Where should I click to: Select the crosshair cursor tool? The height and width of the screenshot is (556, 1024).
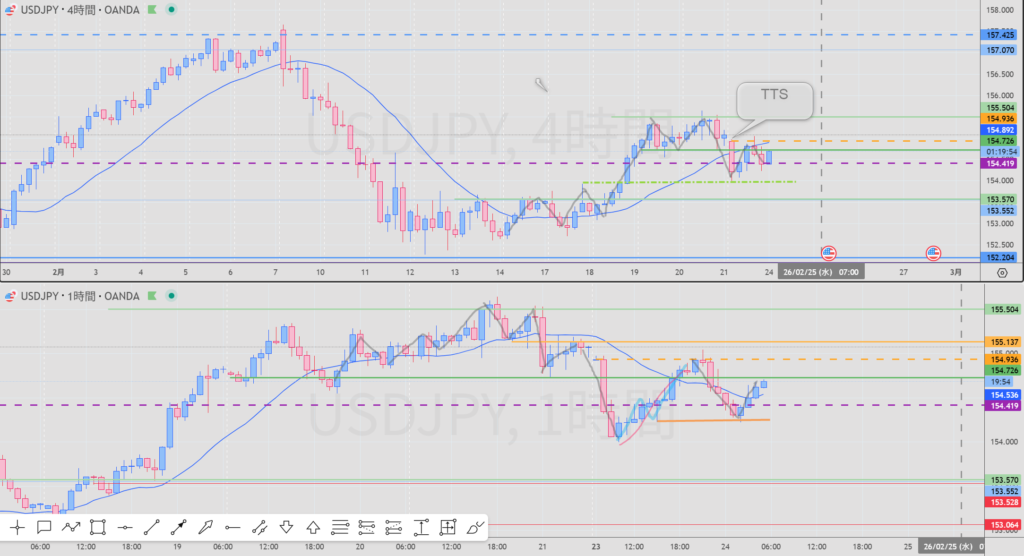pos(18,526)
